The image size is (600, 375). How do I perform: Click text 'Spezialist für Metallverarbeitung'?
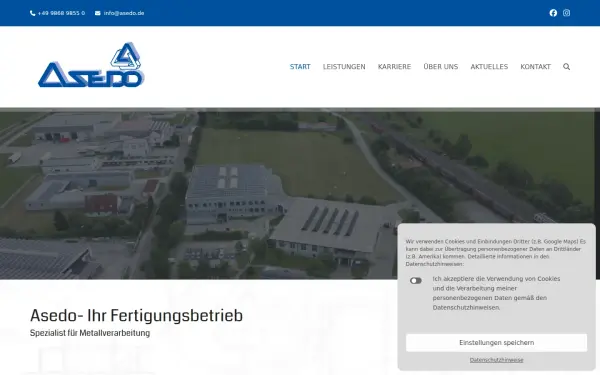coord(90,333)
